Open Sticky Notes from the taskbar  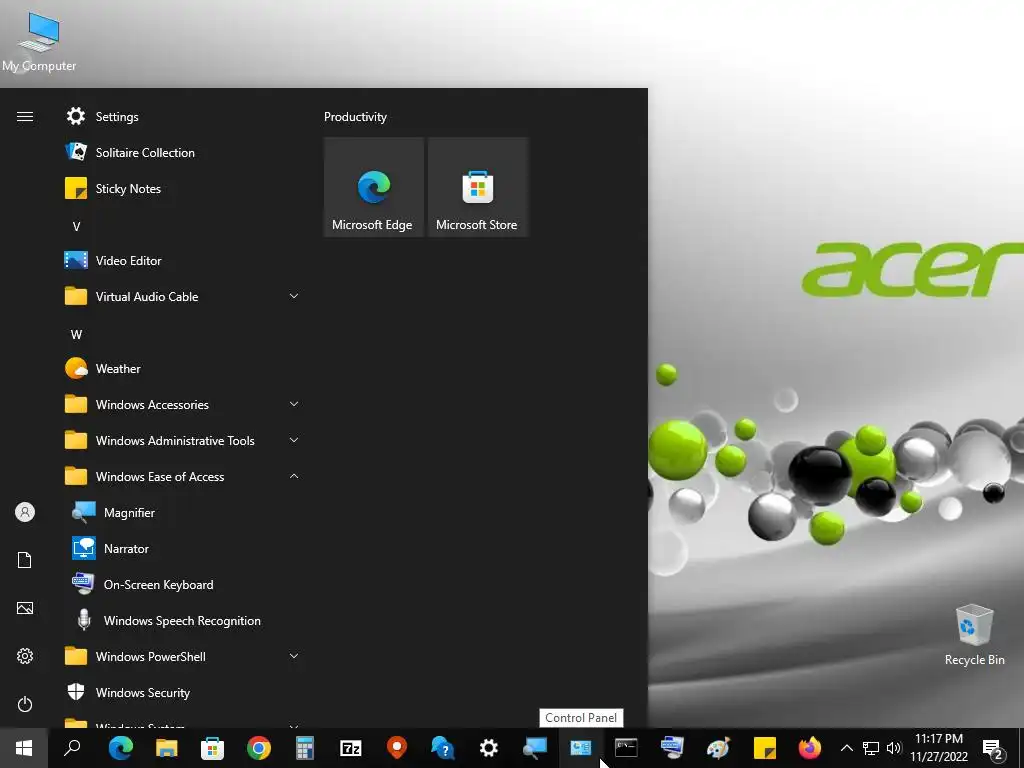coord(764,748)
